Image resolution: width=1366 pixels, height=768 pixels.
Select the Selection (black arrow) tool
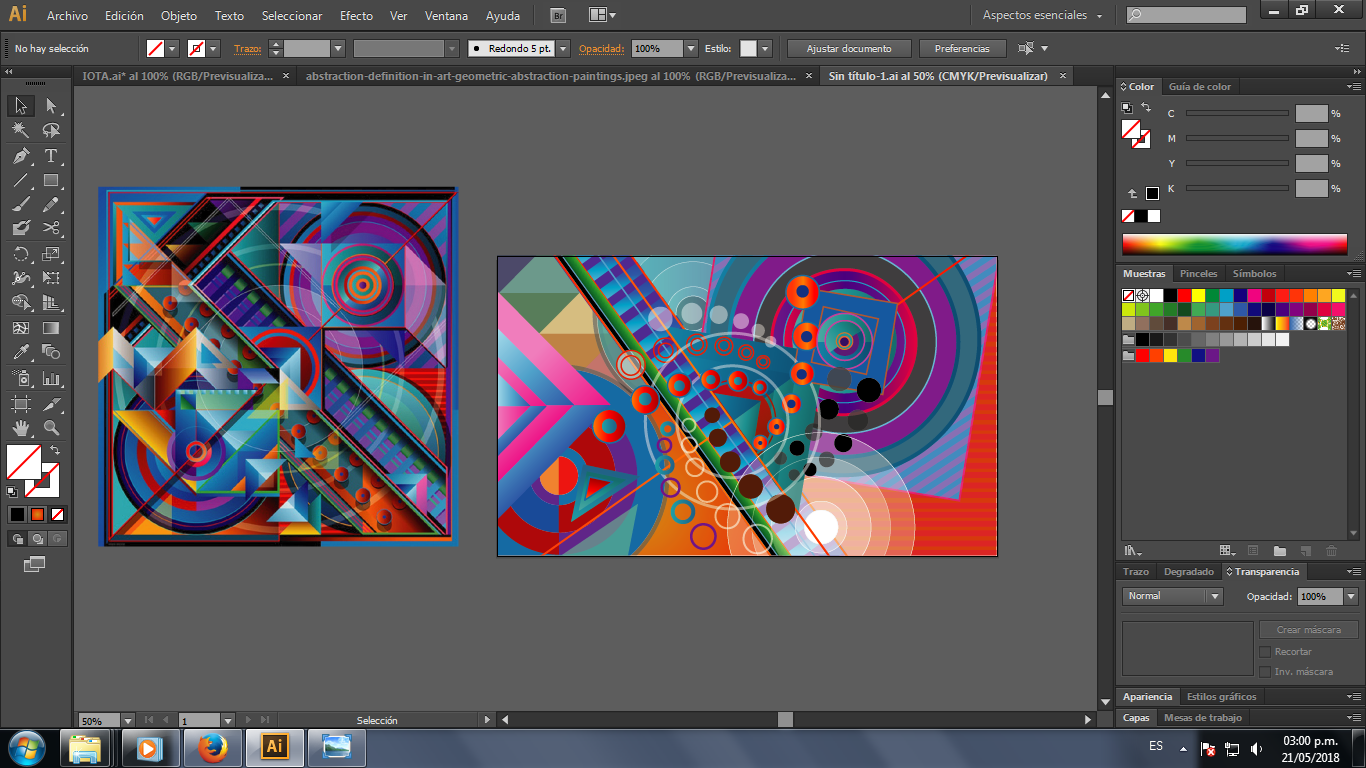(21, 106)
